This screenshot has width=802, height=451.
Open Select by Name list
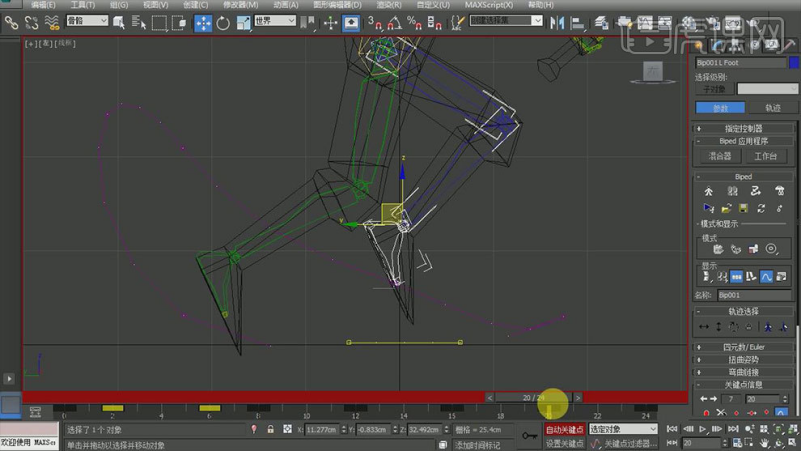click(139, 22)
